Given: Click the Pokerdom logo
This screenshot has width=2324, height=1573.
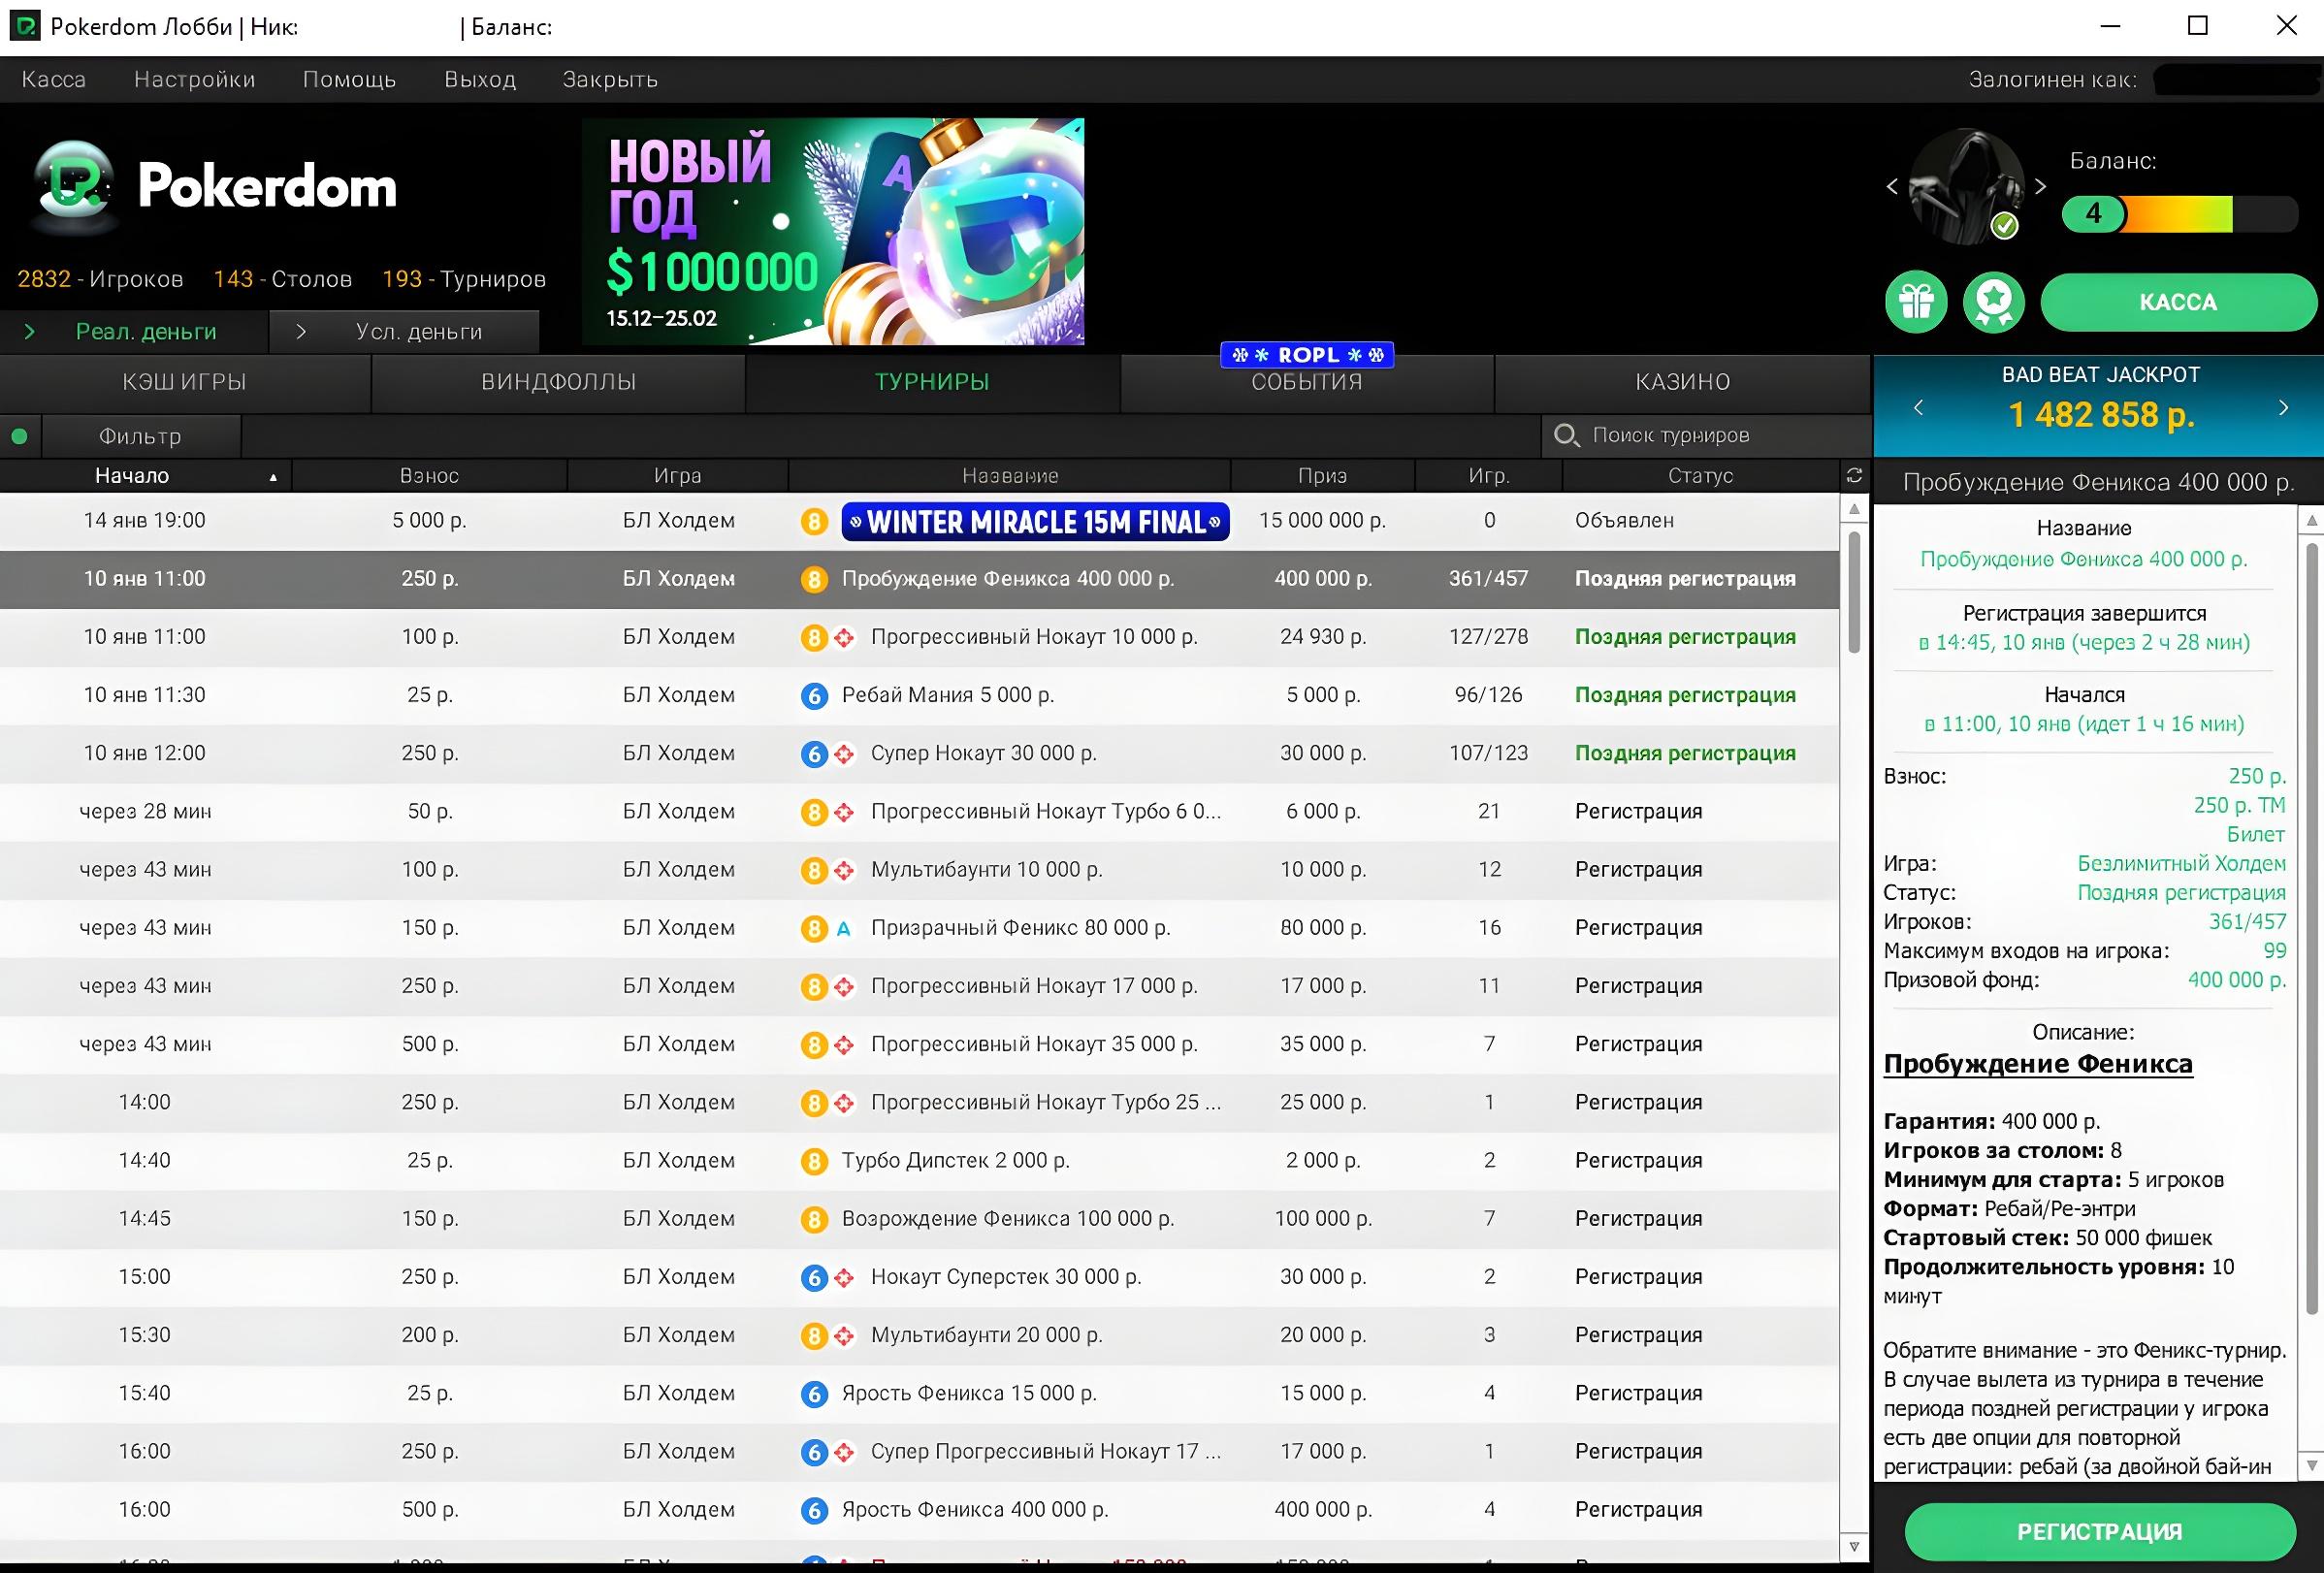Looking at the screenshot, I should click(x=214, y=186).
